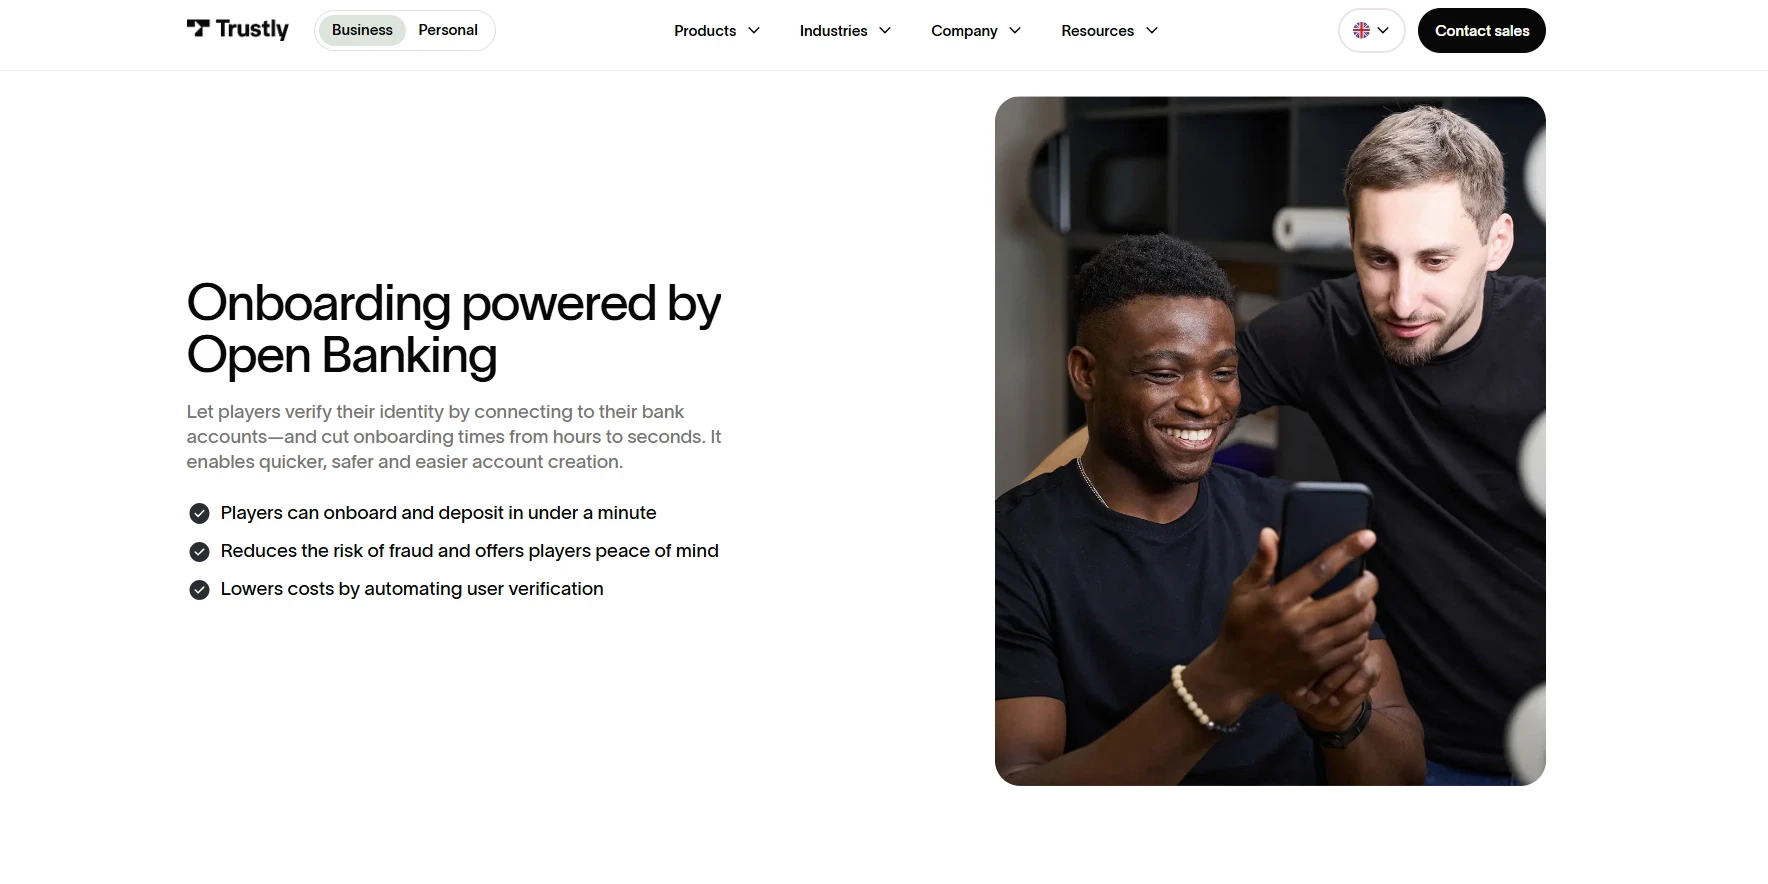1768x884 pixels.
Task: Click checkmark icon beside onboard and deposit
Action: (200, 513)
